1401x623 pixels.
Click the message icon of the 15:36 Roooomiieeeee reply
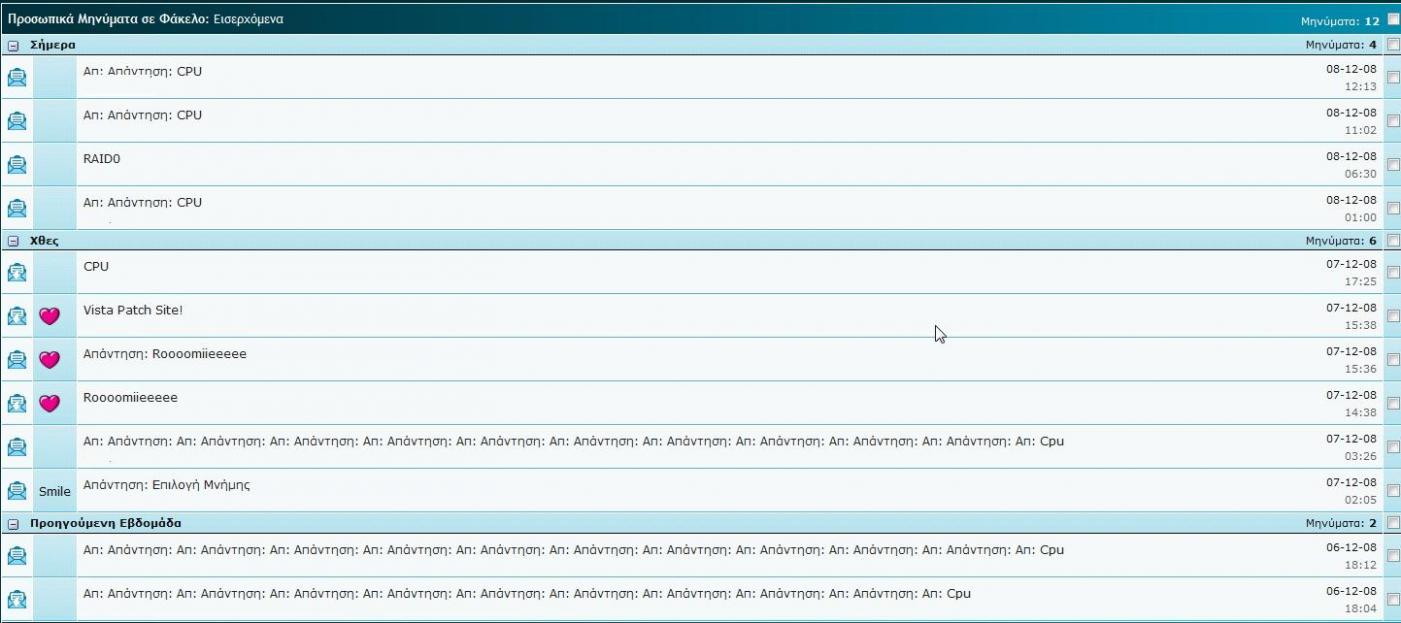click(17, 359)
